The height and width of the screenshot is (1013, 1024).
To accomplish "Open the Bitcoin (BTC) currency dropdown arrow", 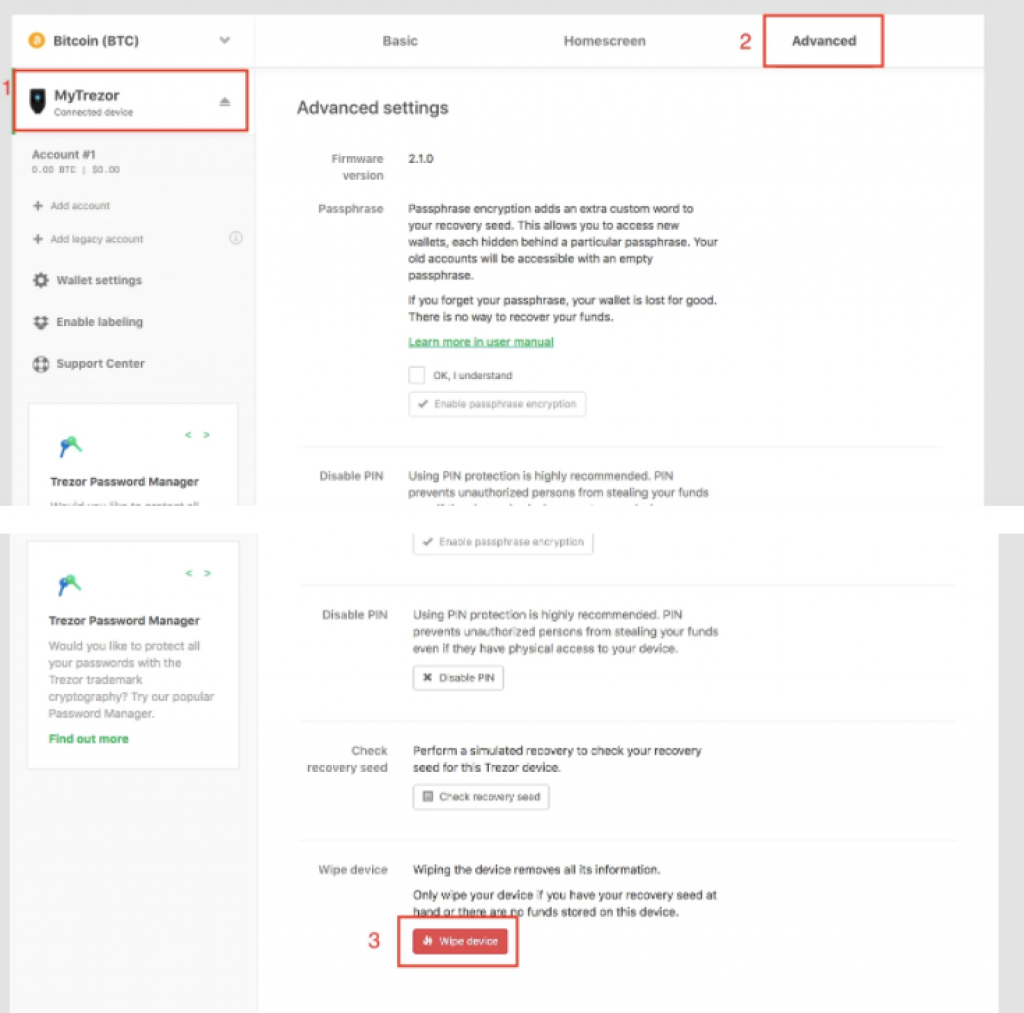I will coord(225,40).
